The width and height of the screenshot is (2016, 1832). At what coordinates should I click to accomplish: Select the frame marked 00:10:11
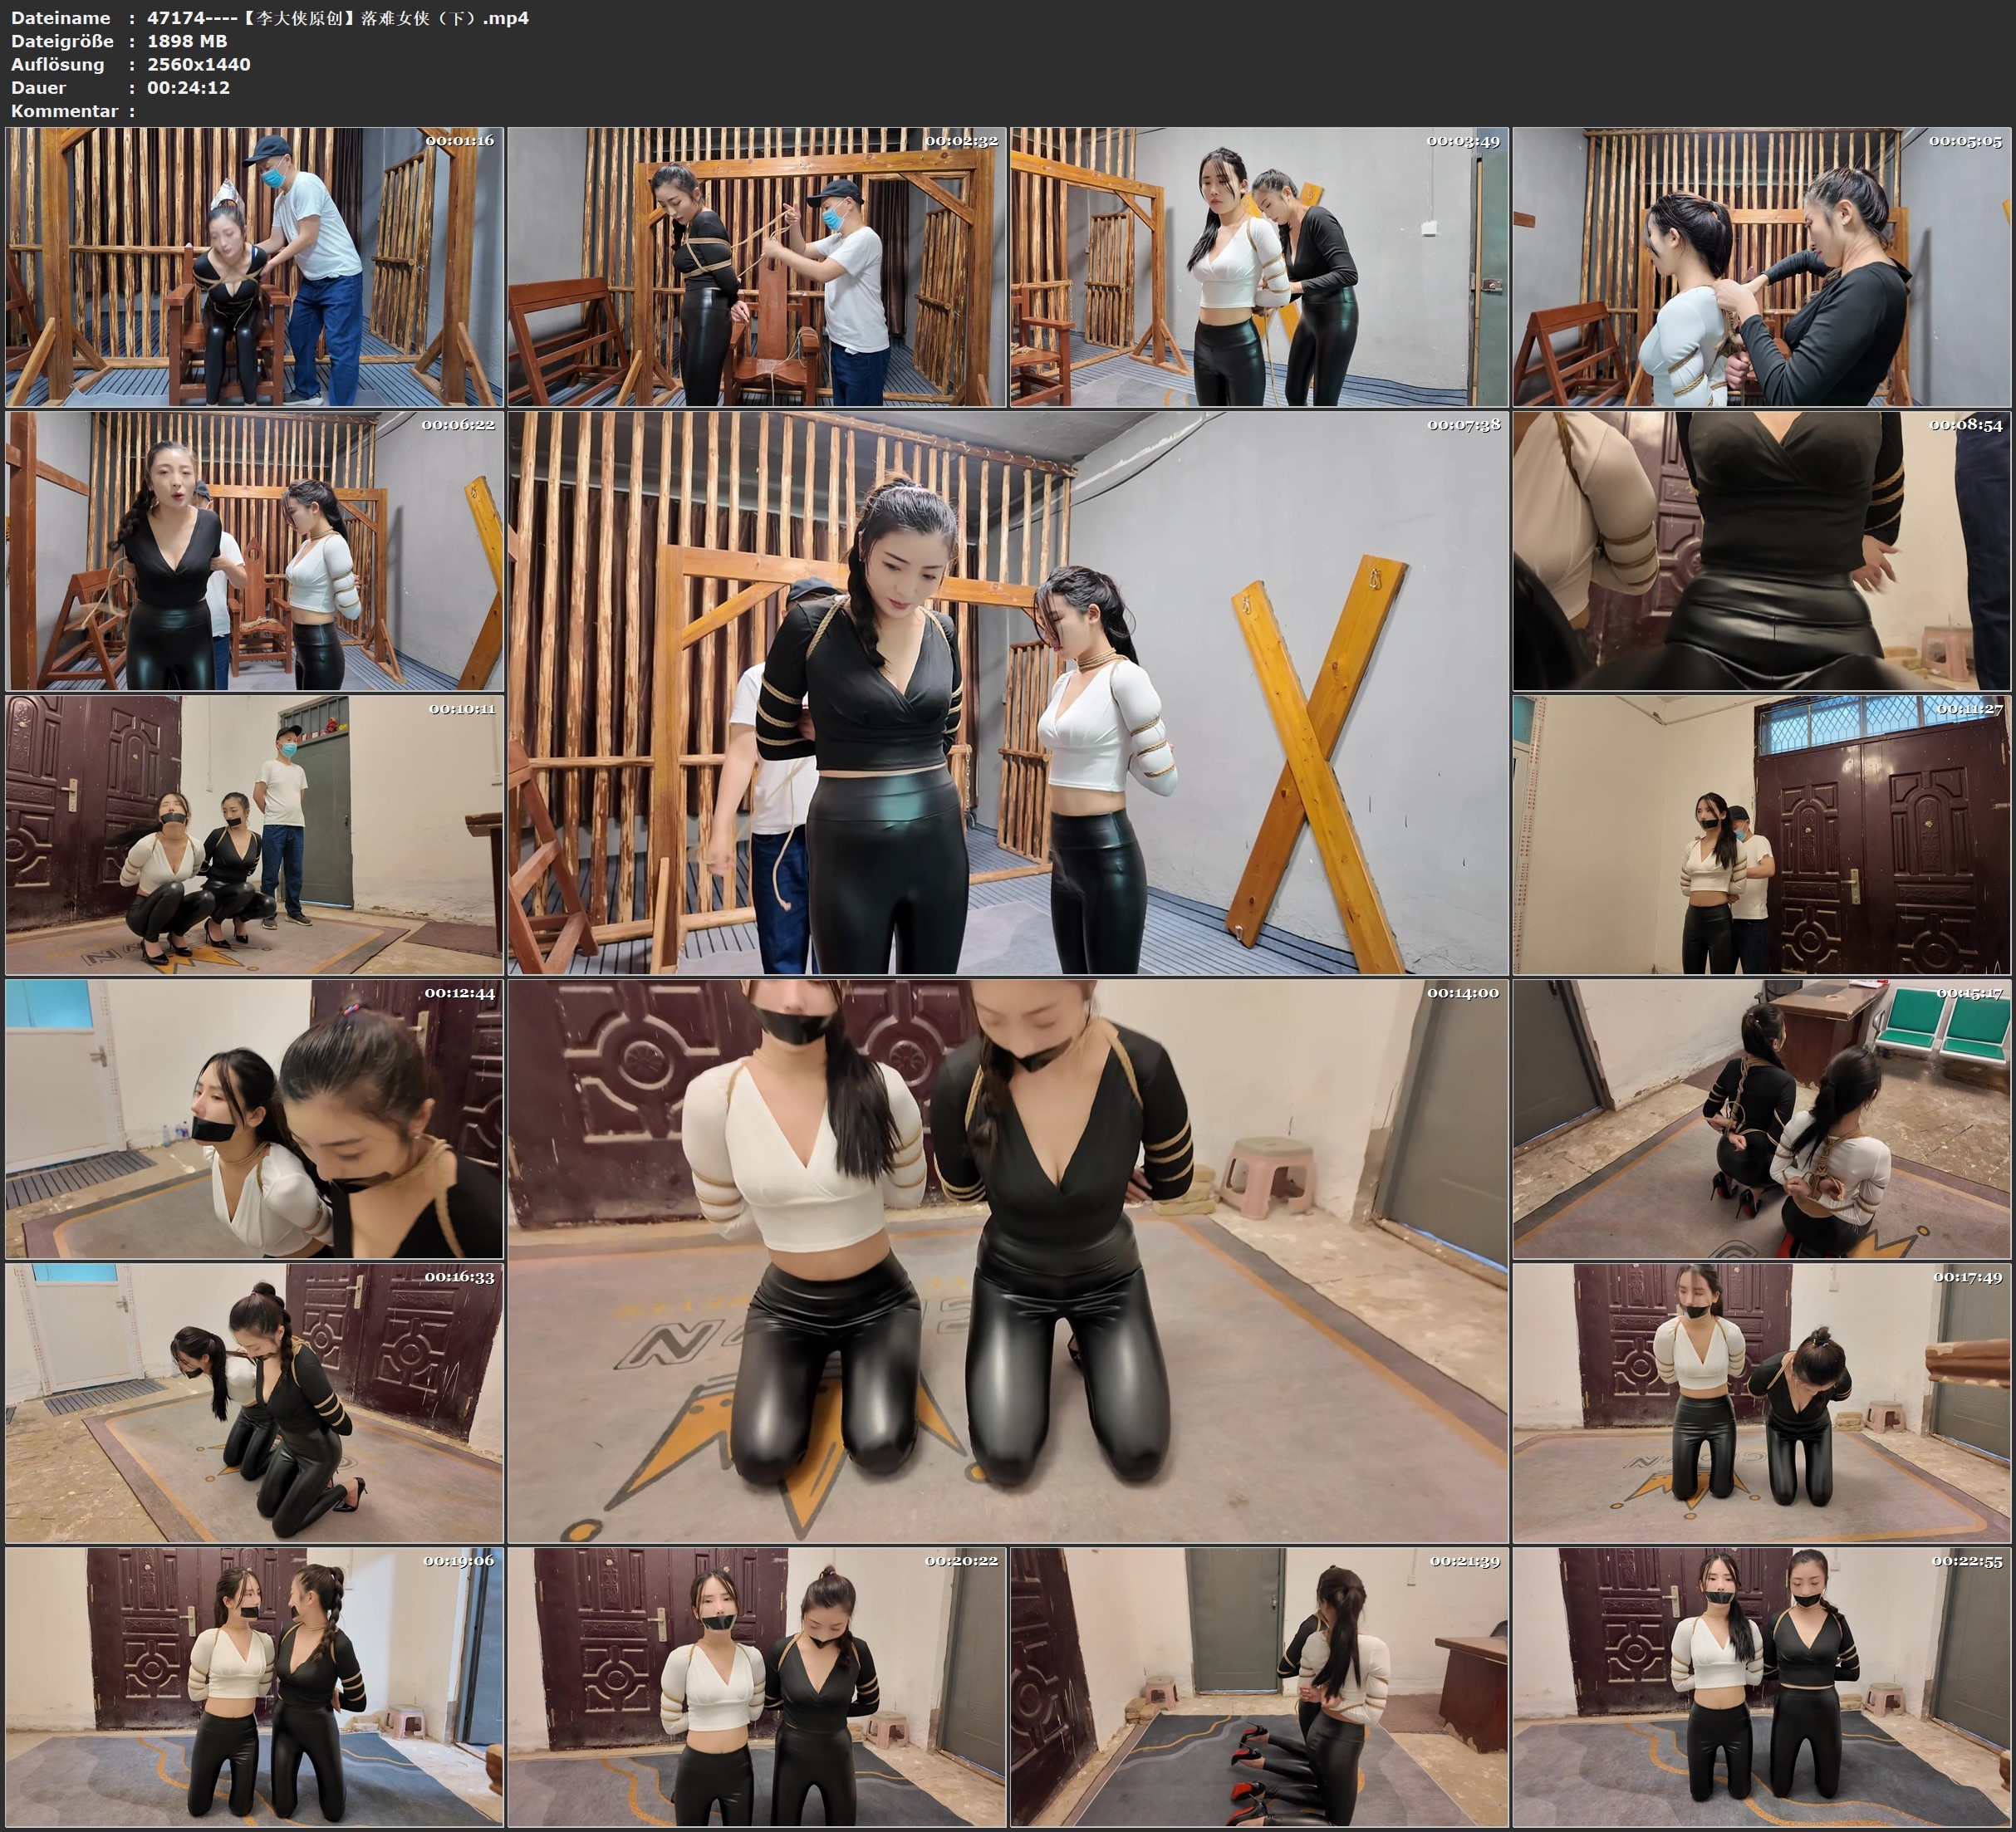tap(254, 834)
